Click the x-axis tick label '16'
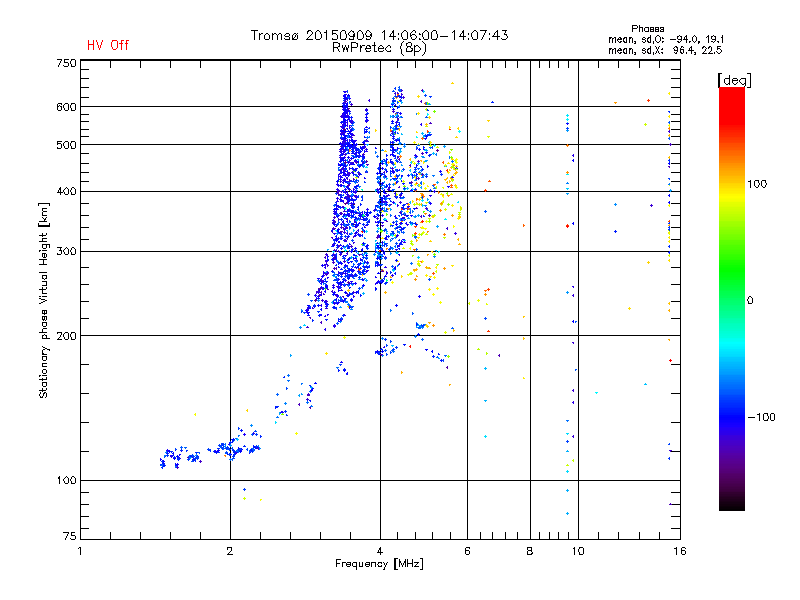The image size is (800, 600). (x=680, y=551)
